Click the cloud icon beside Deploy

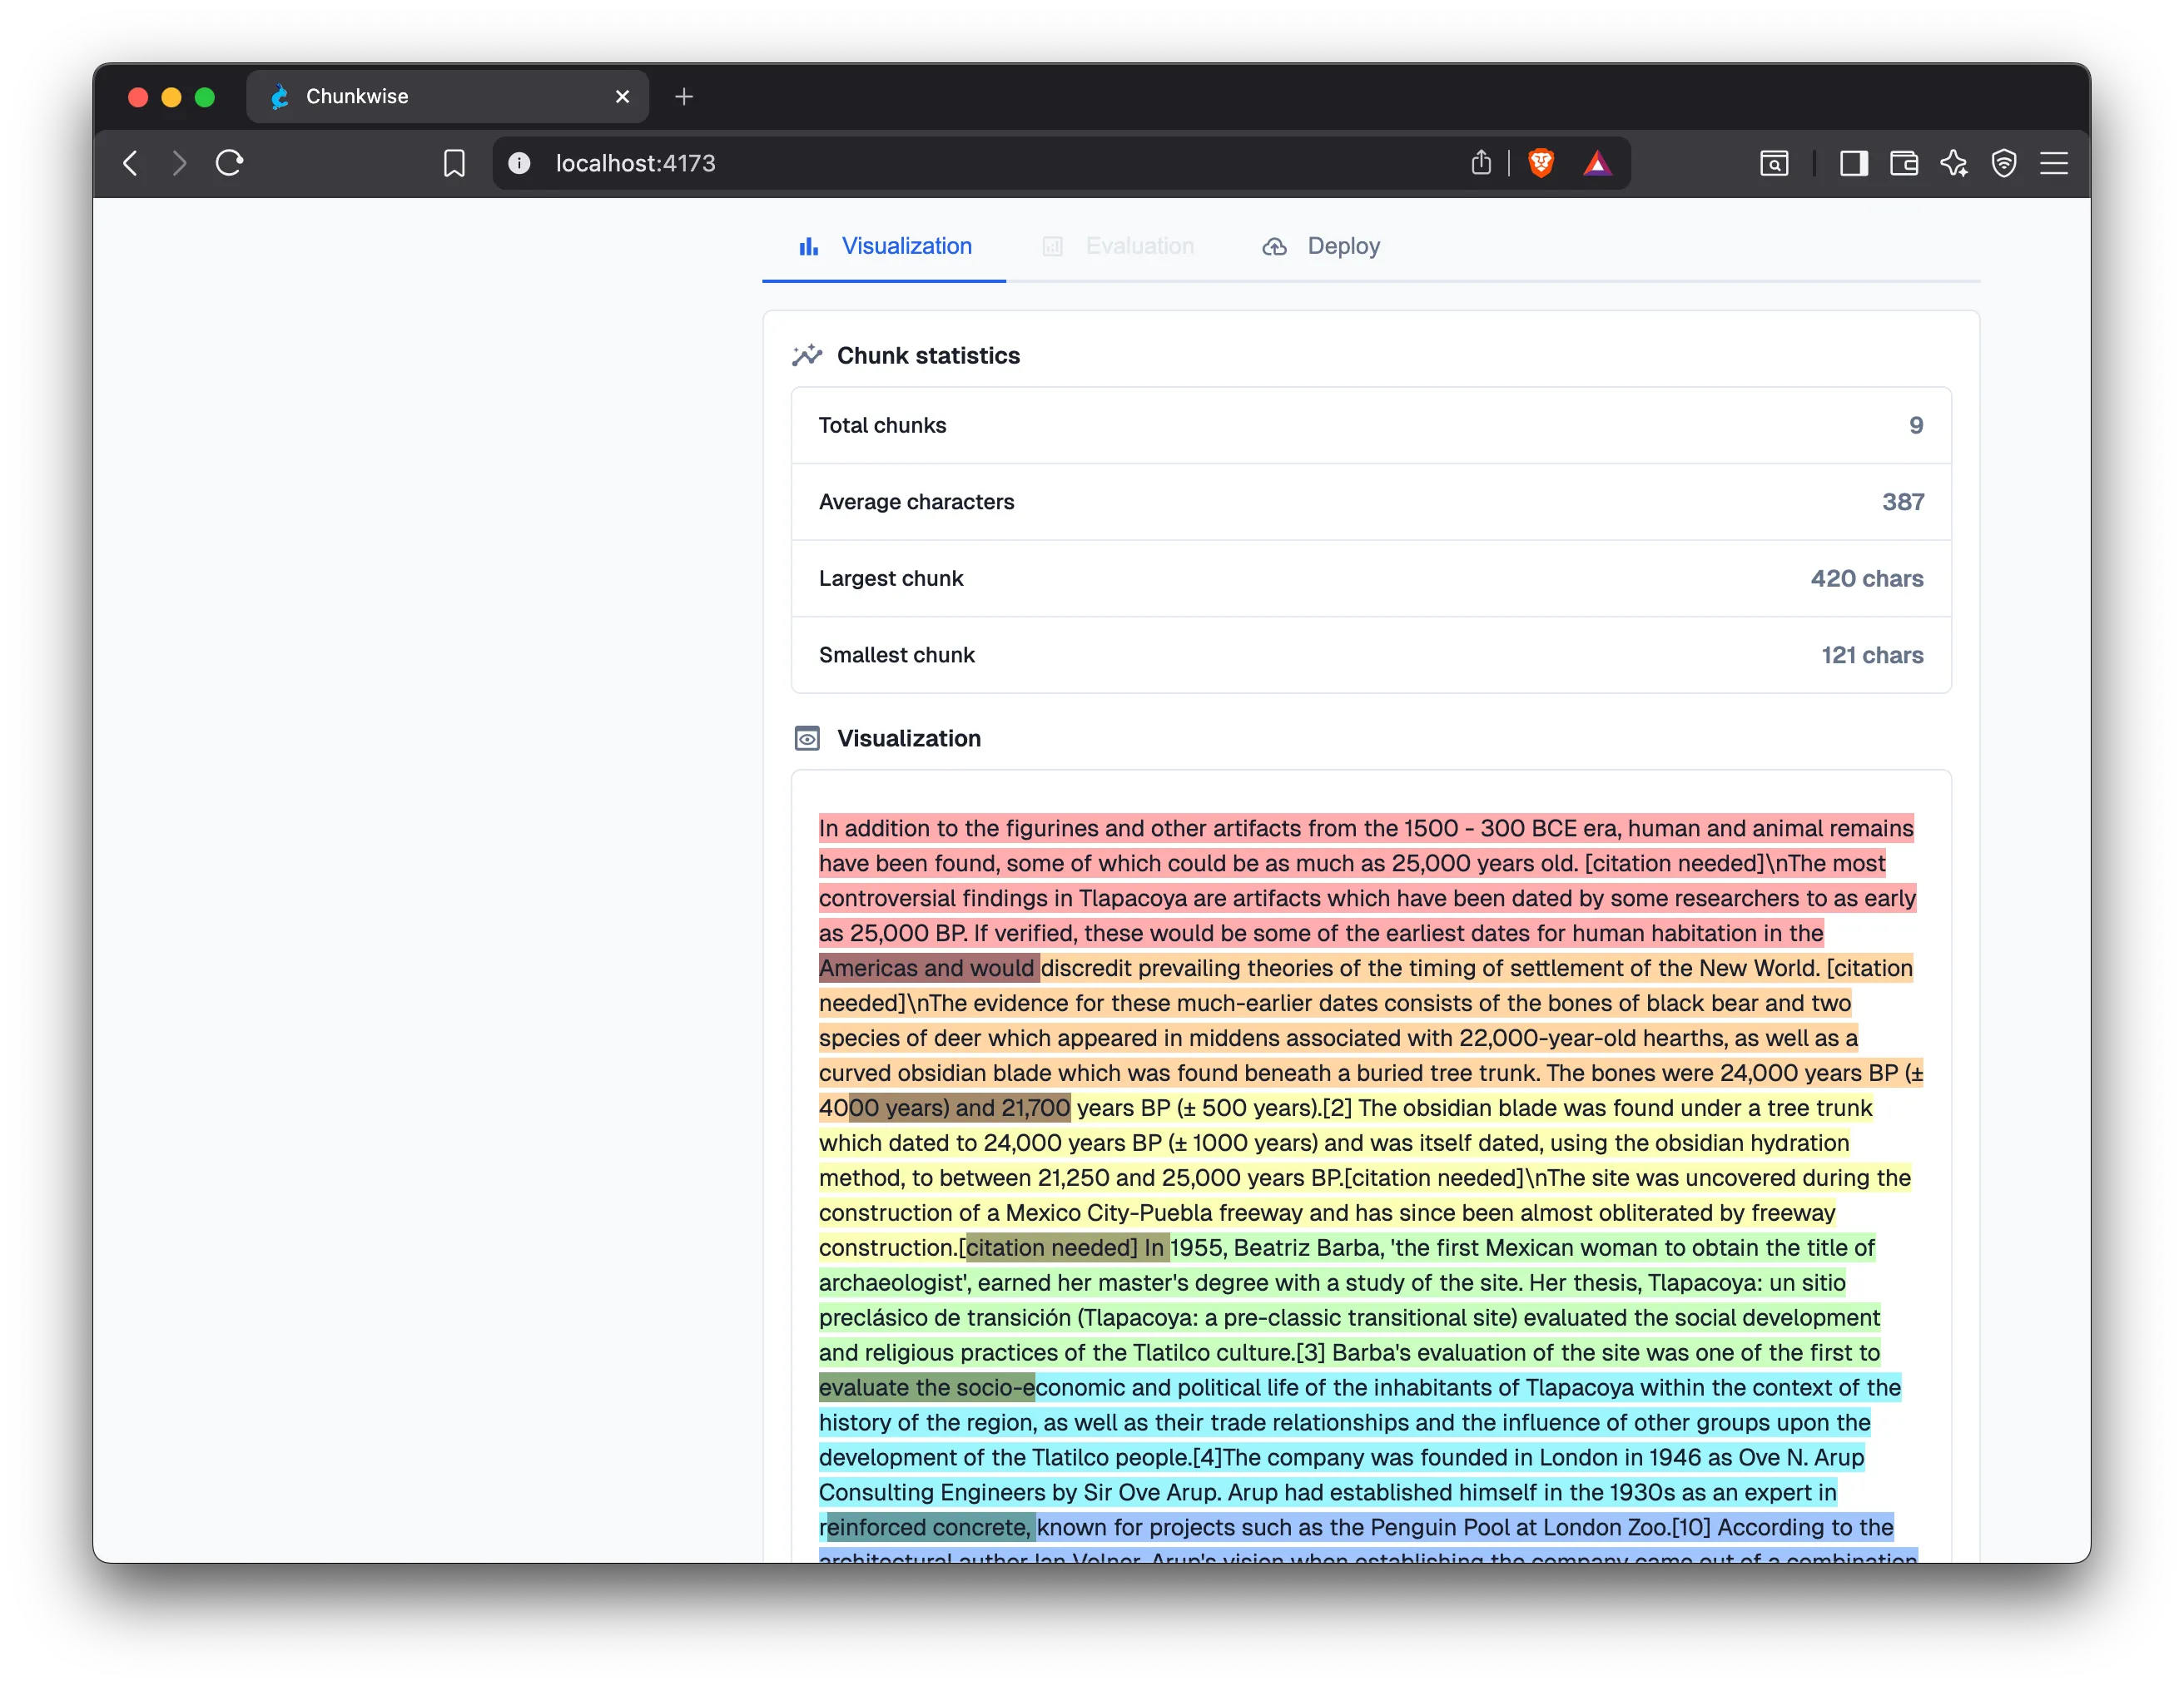click(1274, 246)
